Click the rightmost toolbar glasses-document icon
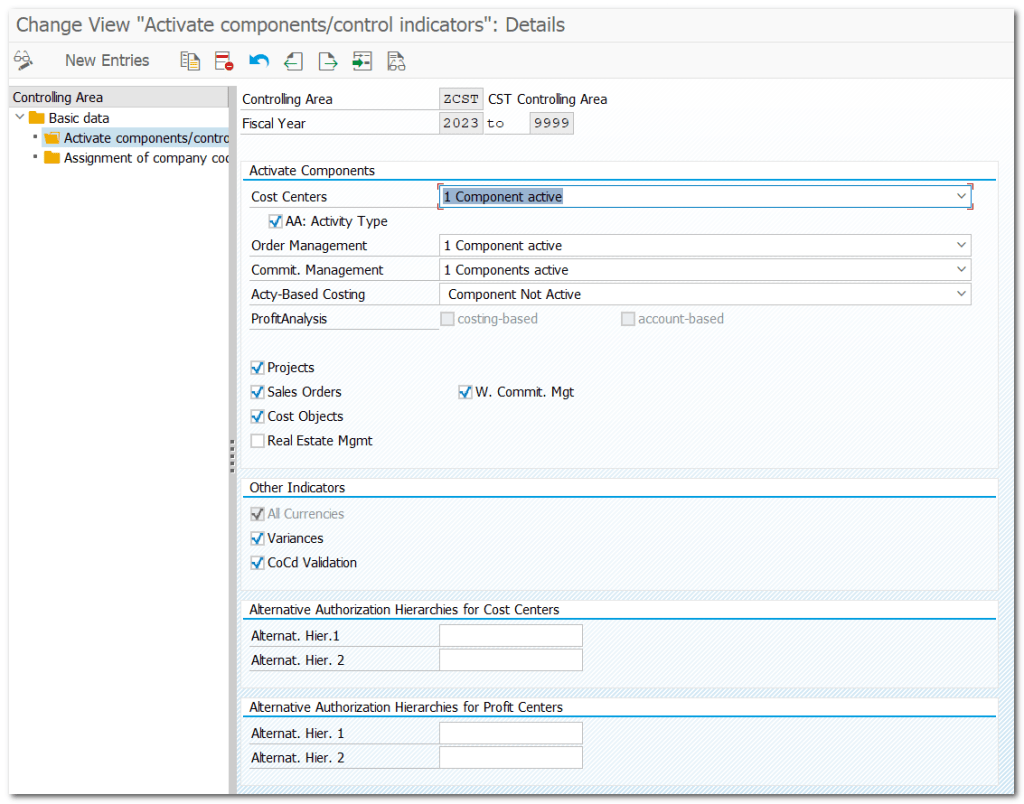Image resolution: width=1024 pixels, height=804 pixels. point(396,61)
